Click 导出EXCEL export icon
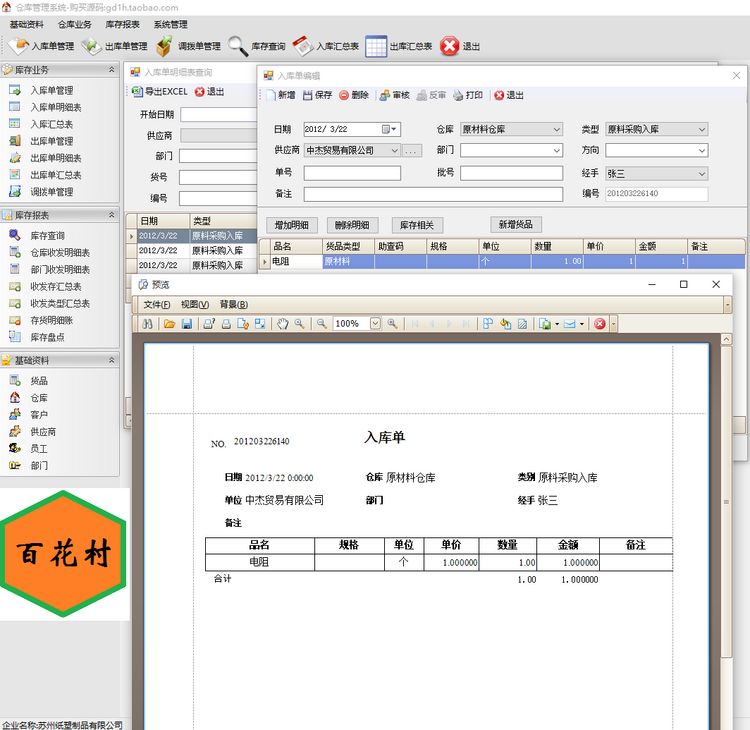 (160, 92)
